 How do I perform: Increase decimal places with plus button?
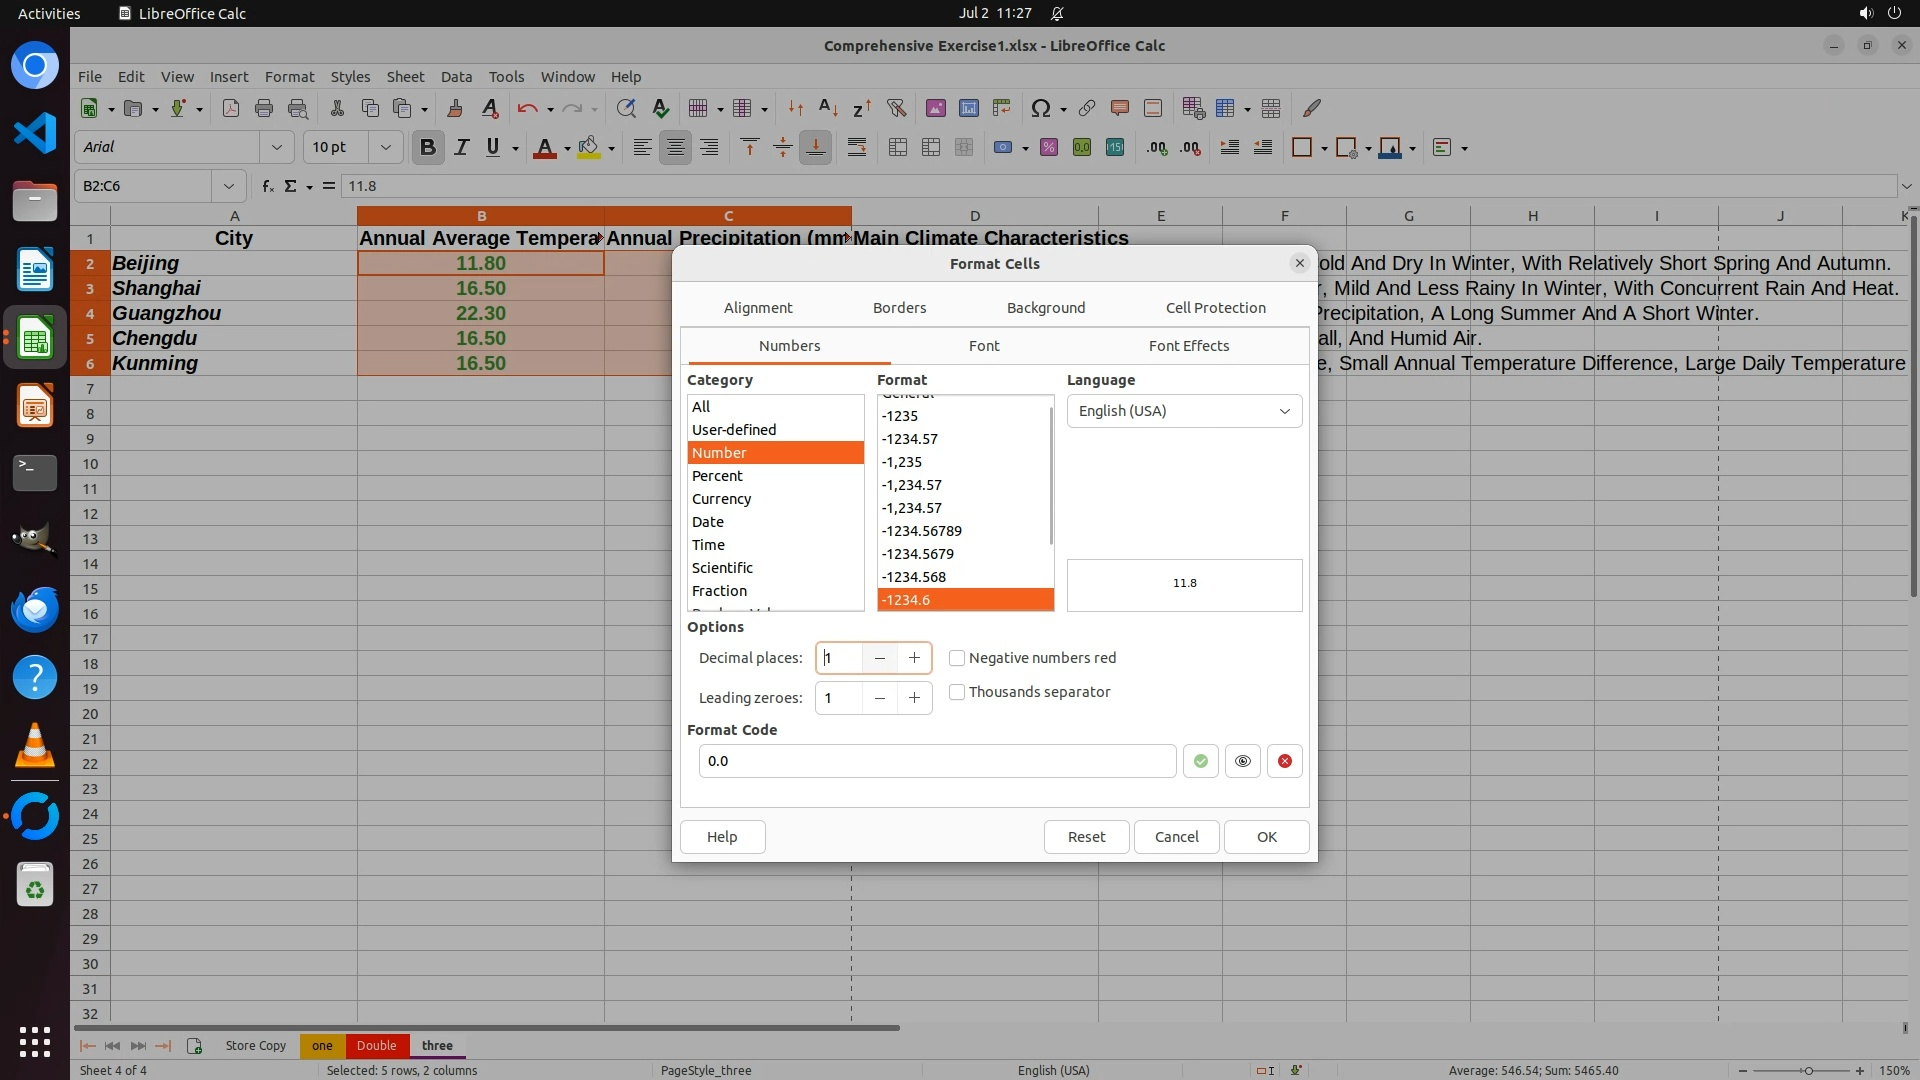tap(914, 658)
